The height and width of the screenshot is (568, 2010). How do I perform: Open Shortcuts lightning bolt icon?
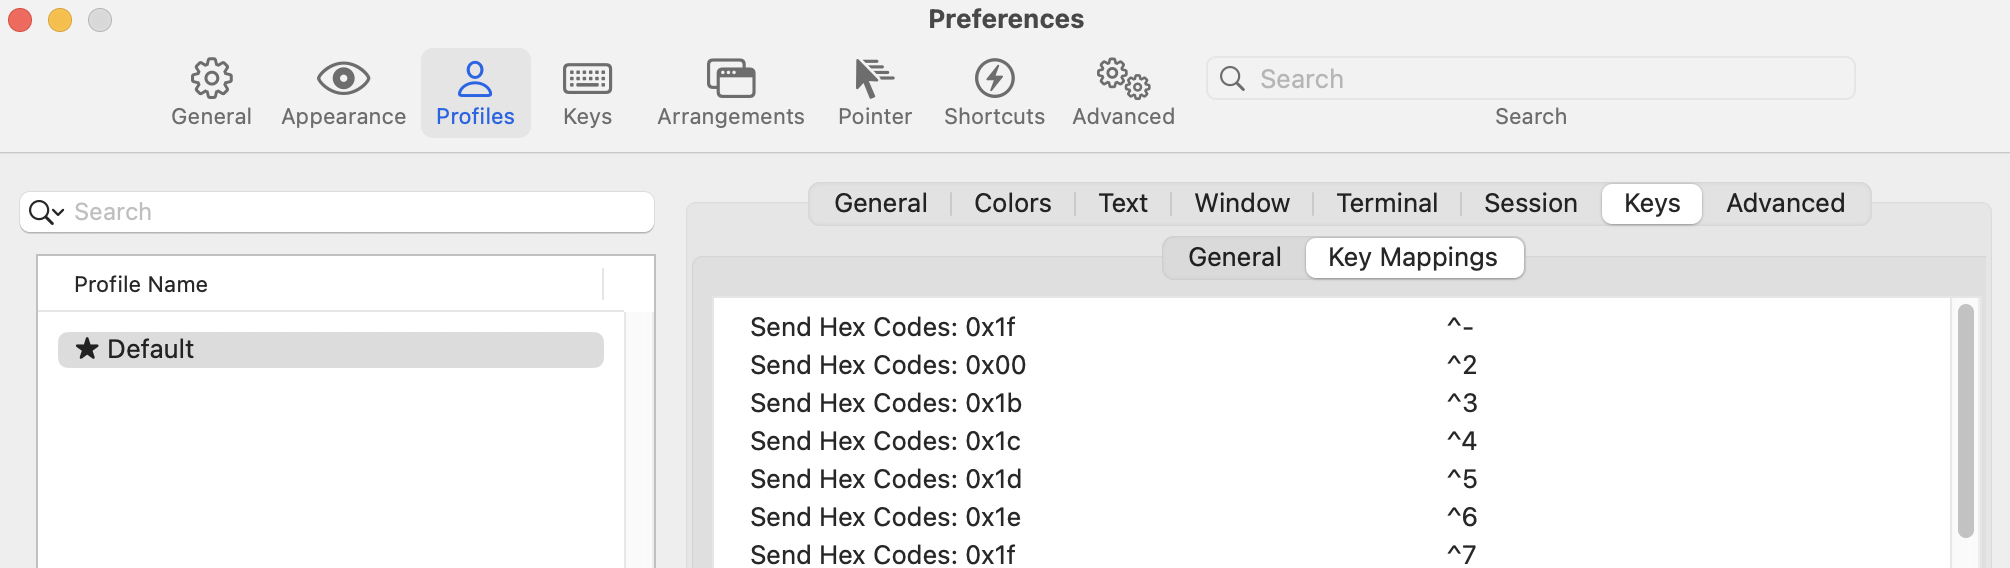click(x=994, y=78)
